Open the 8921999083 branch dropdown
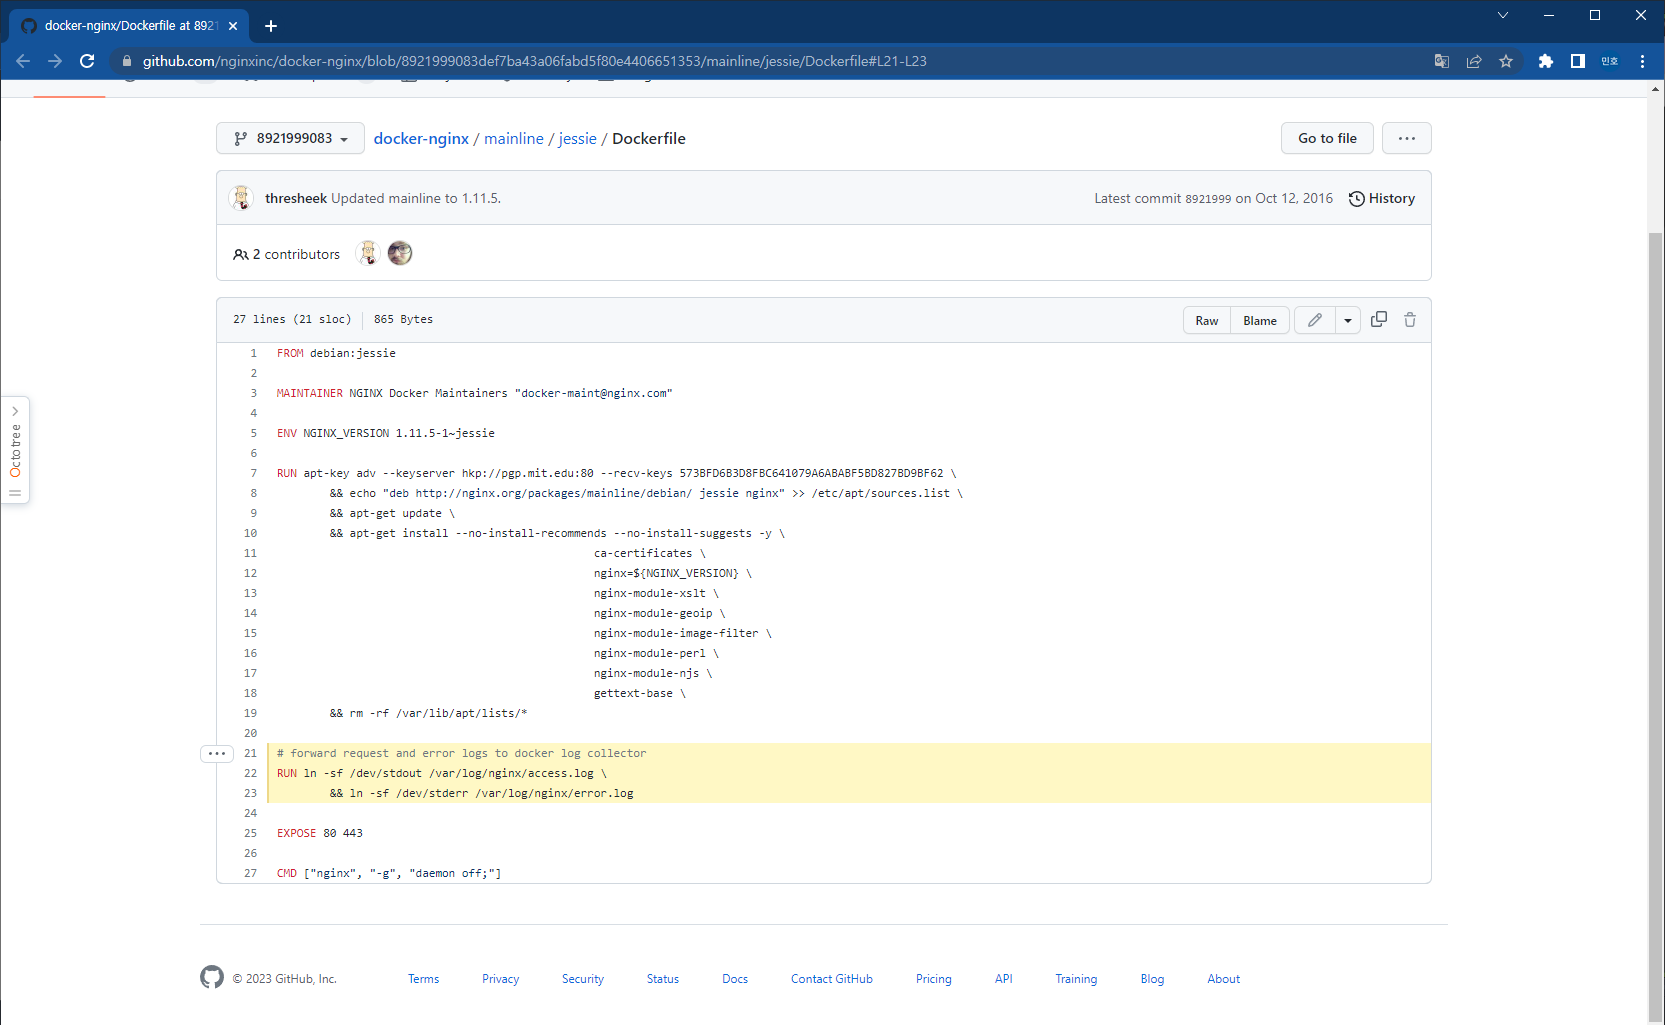Image resolution: width=1665 pixels, height=1025 pixels. coord(290,139)
